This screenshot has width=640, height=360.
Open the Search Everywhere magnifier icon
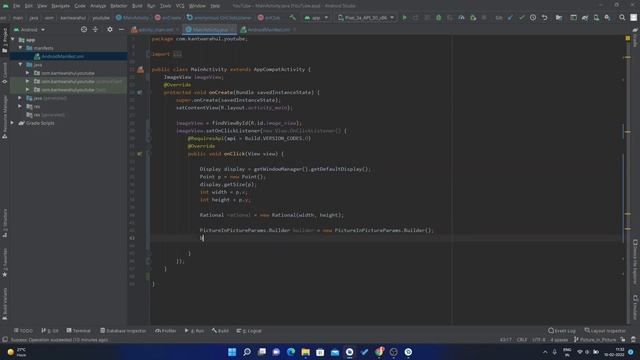(x=622, y=18)
